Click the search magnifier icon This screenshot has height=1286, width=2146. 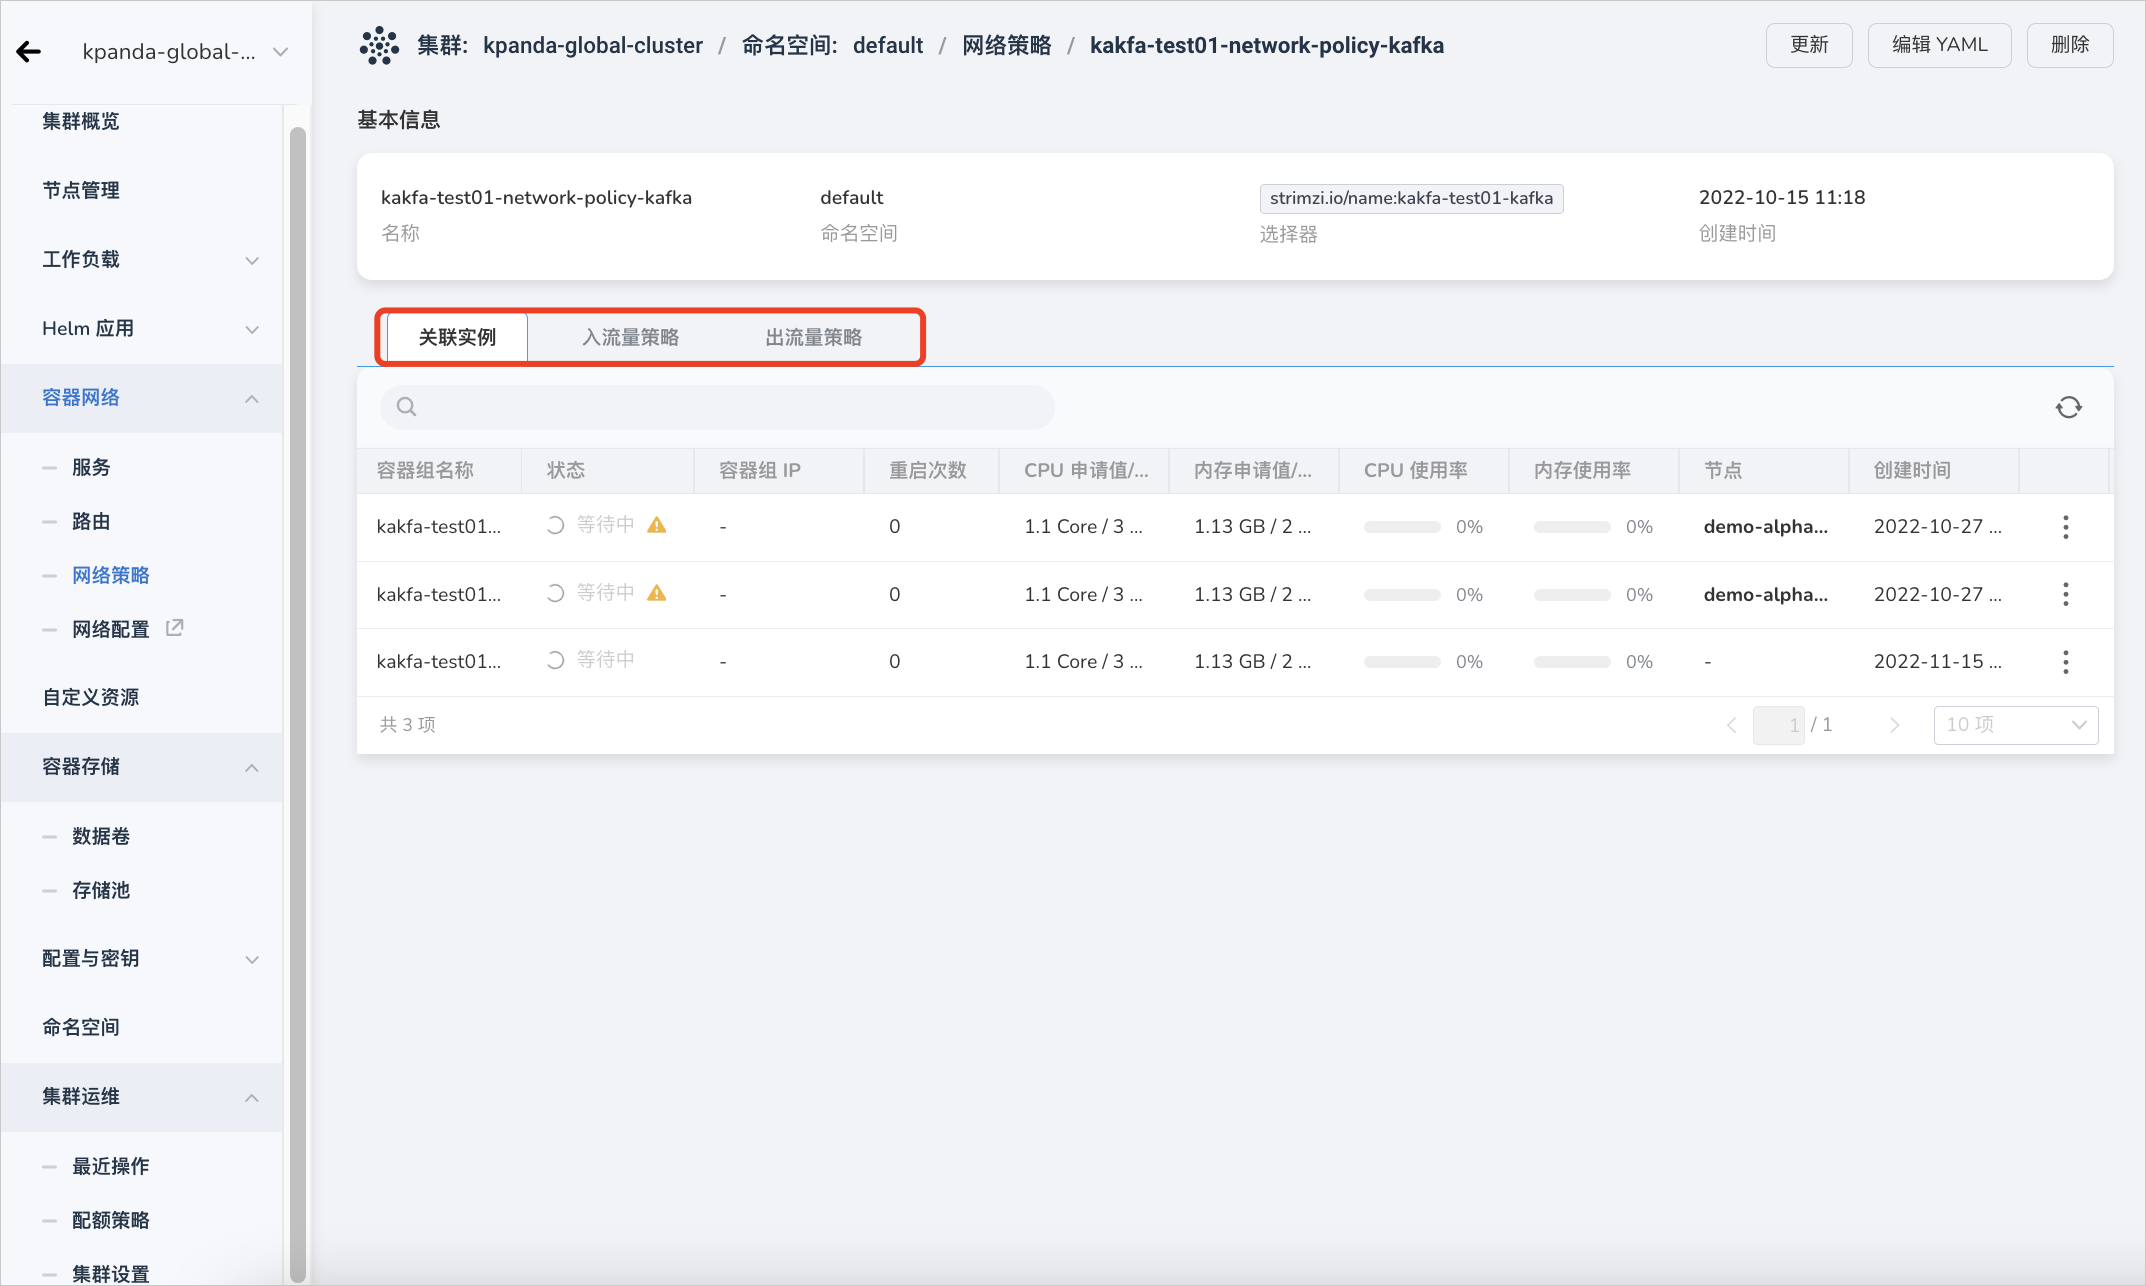click(x=406, y=406)
